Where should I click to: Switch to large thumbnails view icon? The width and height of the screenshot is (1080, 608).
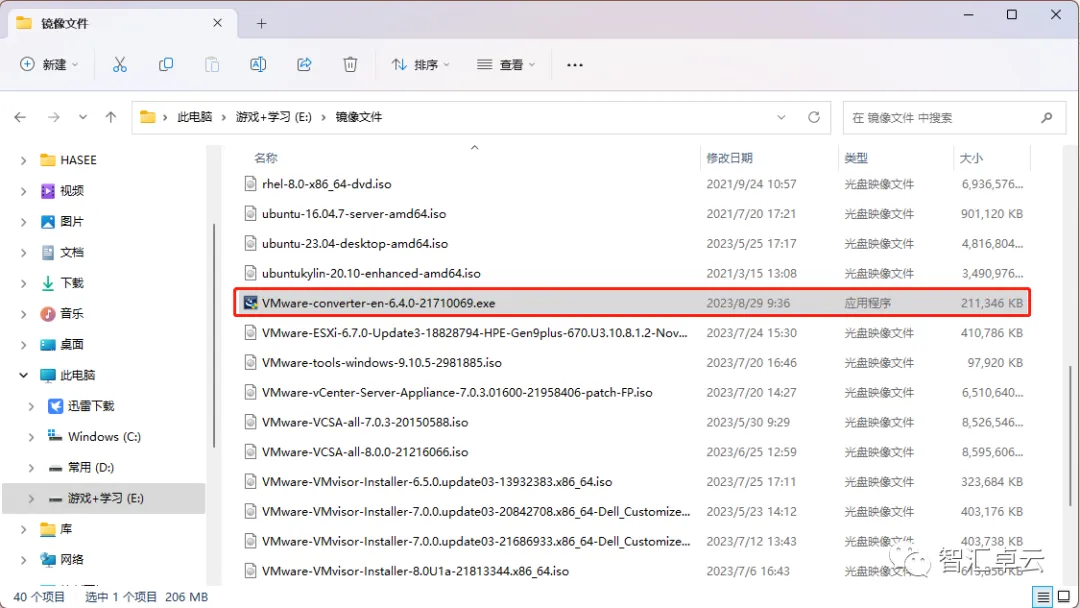[1064, 596]
